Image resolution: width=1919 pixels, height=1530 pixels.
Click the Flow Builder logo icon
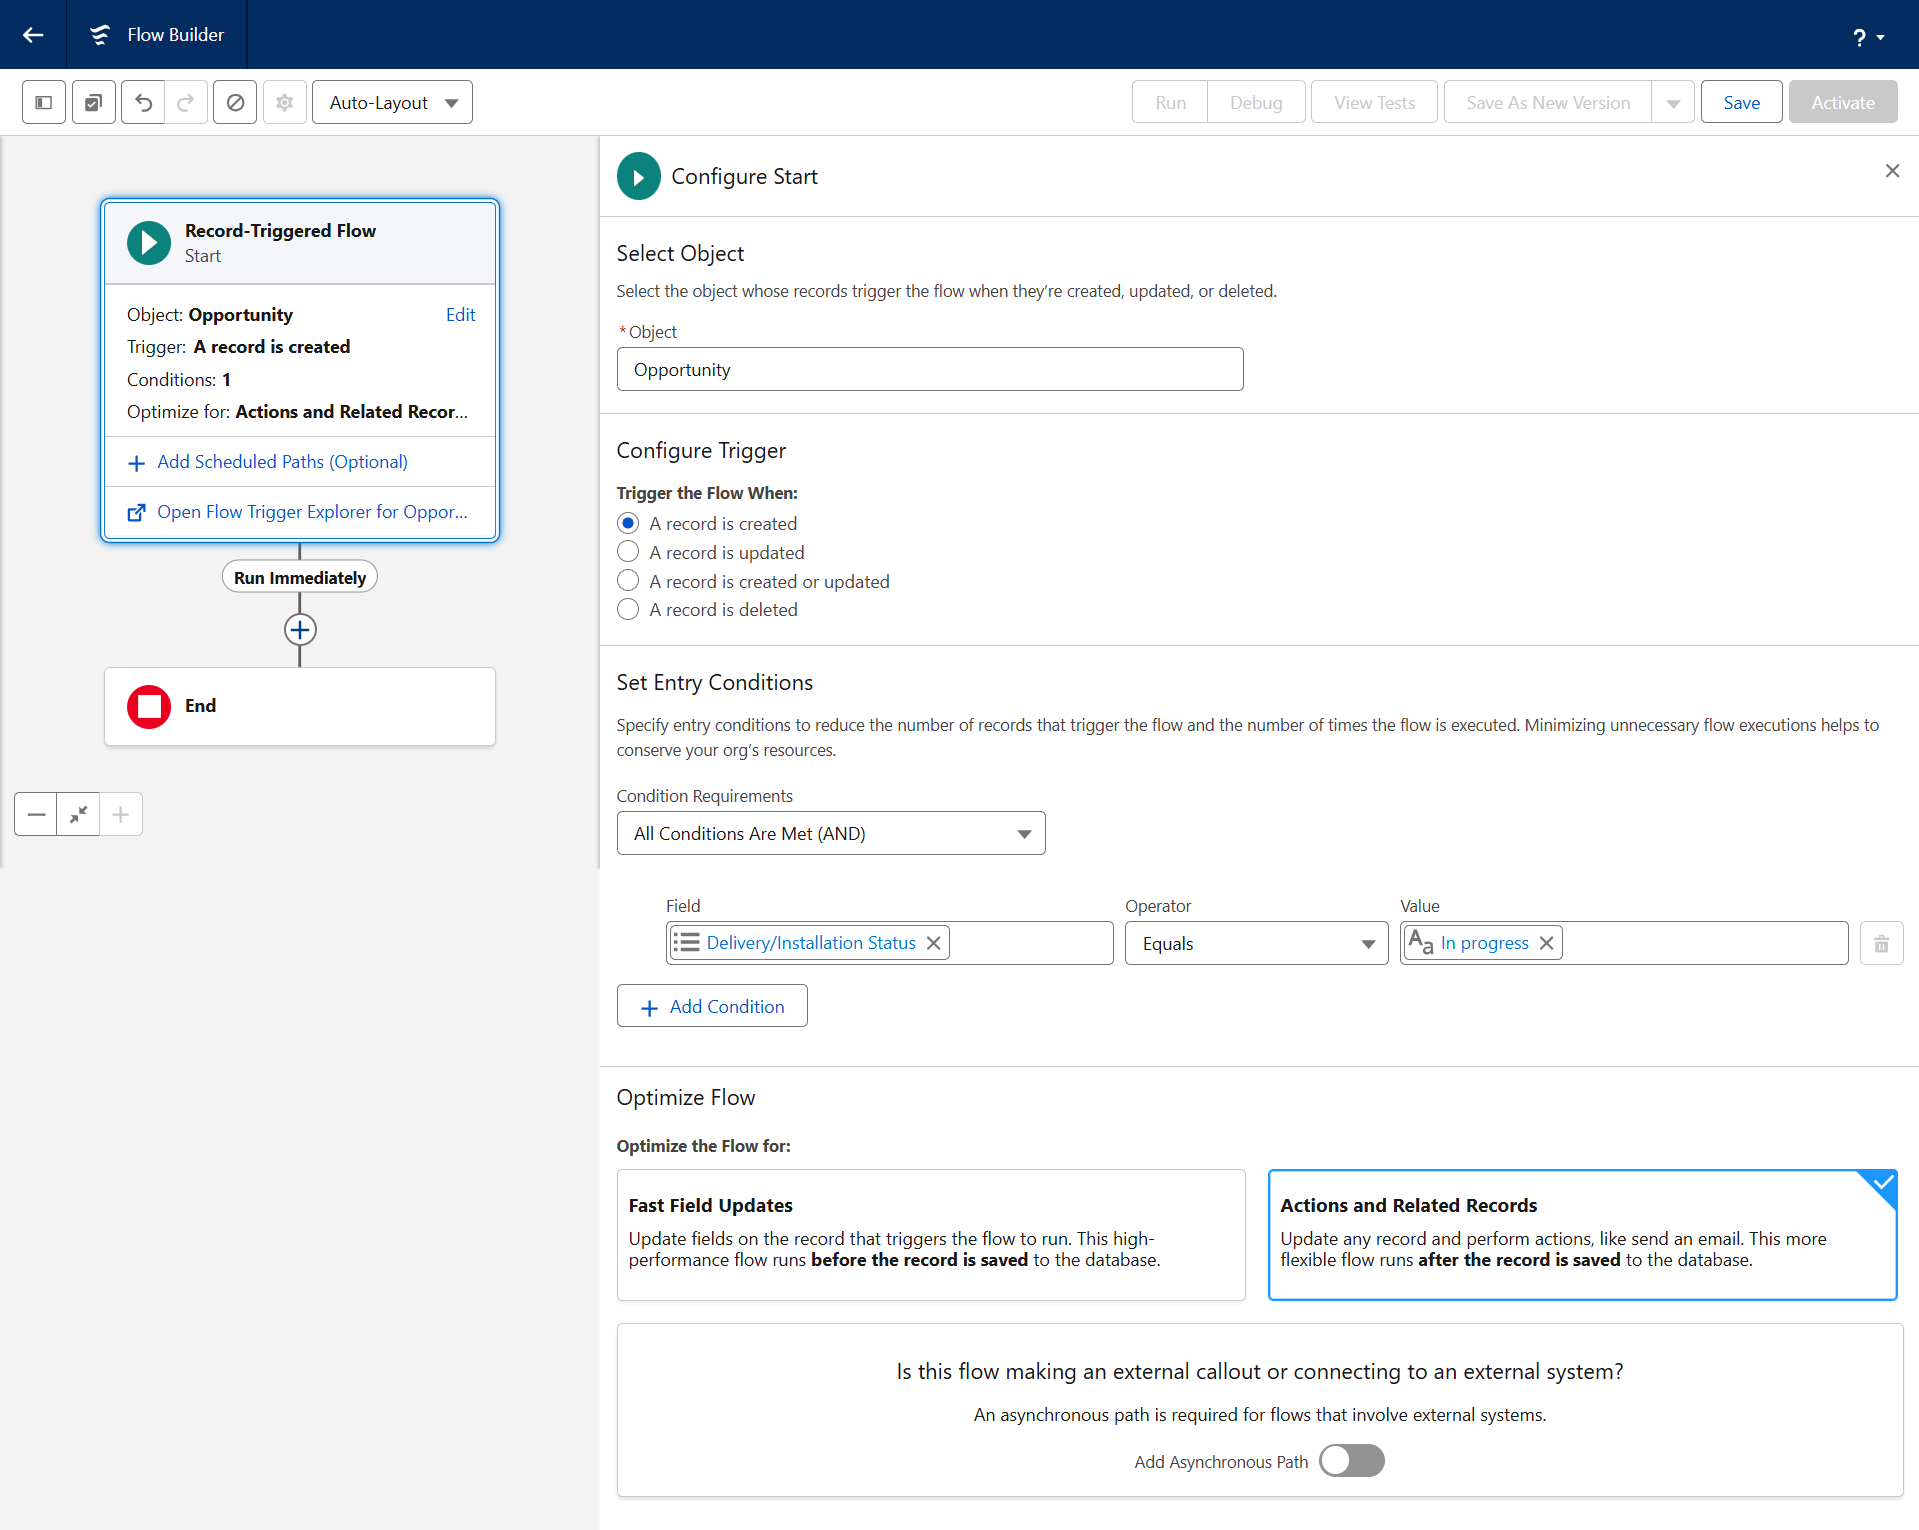[100, 35]
